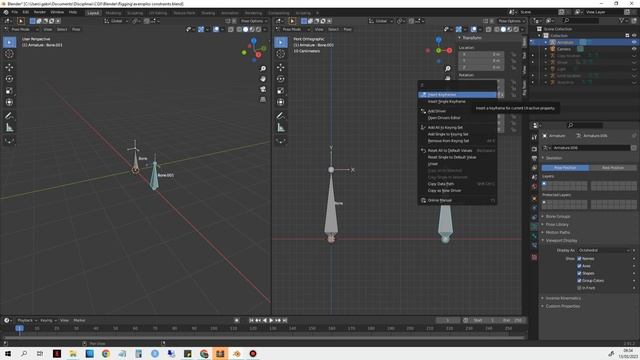Select the Rotate tool in left viewport
Image resolution: width=640 pixels, height=360 pixels.
(9, 79)
